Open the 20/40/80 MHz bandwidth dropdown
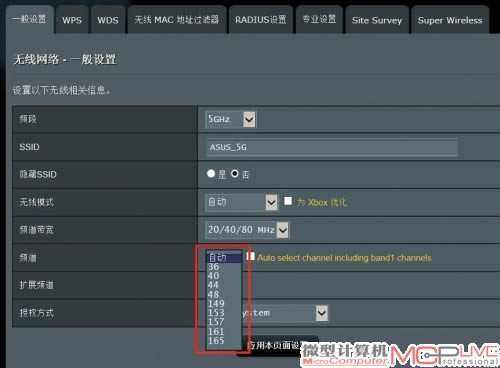Screen dimensions: 500x368 point(247,230)
